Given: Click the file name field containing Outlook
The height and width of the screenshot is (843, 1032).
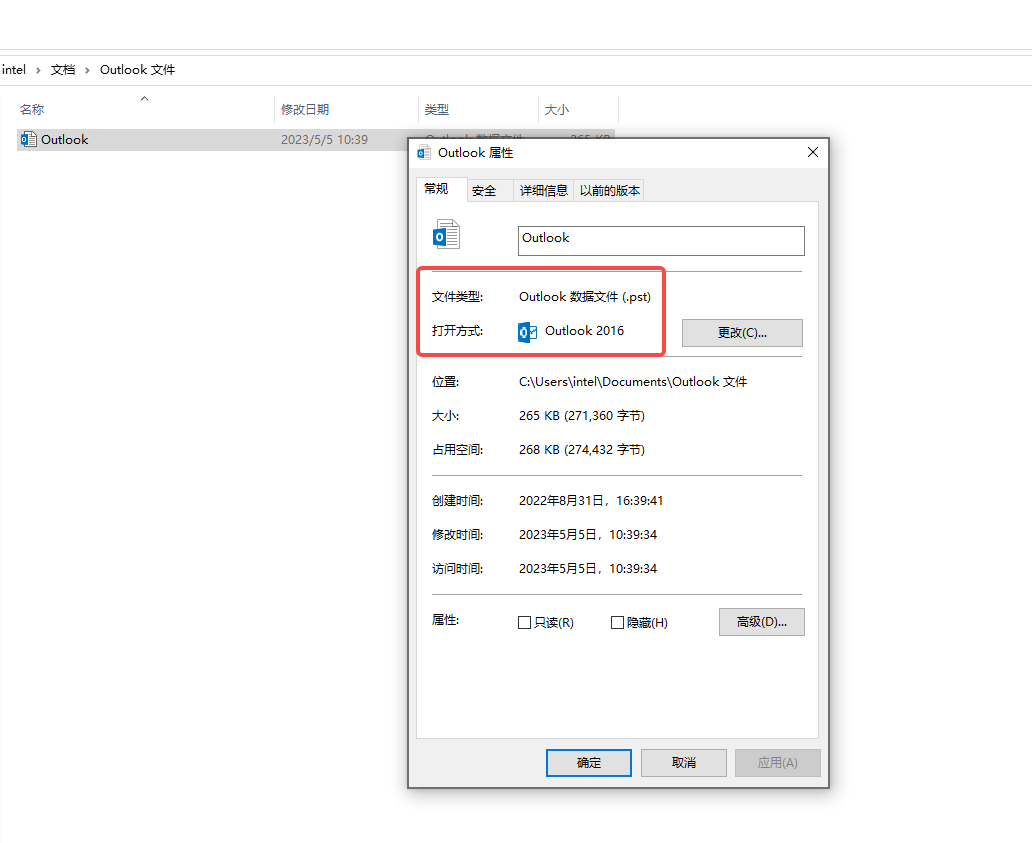Looking at the screenshot, I should (661, 241).
